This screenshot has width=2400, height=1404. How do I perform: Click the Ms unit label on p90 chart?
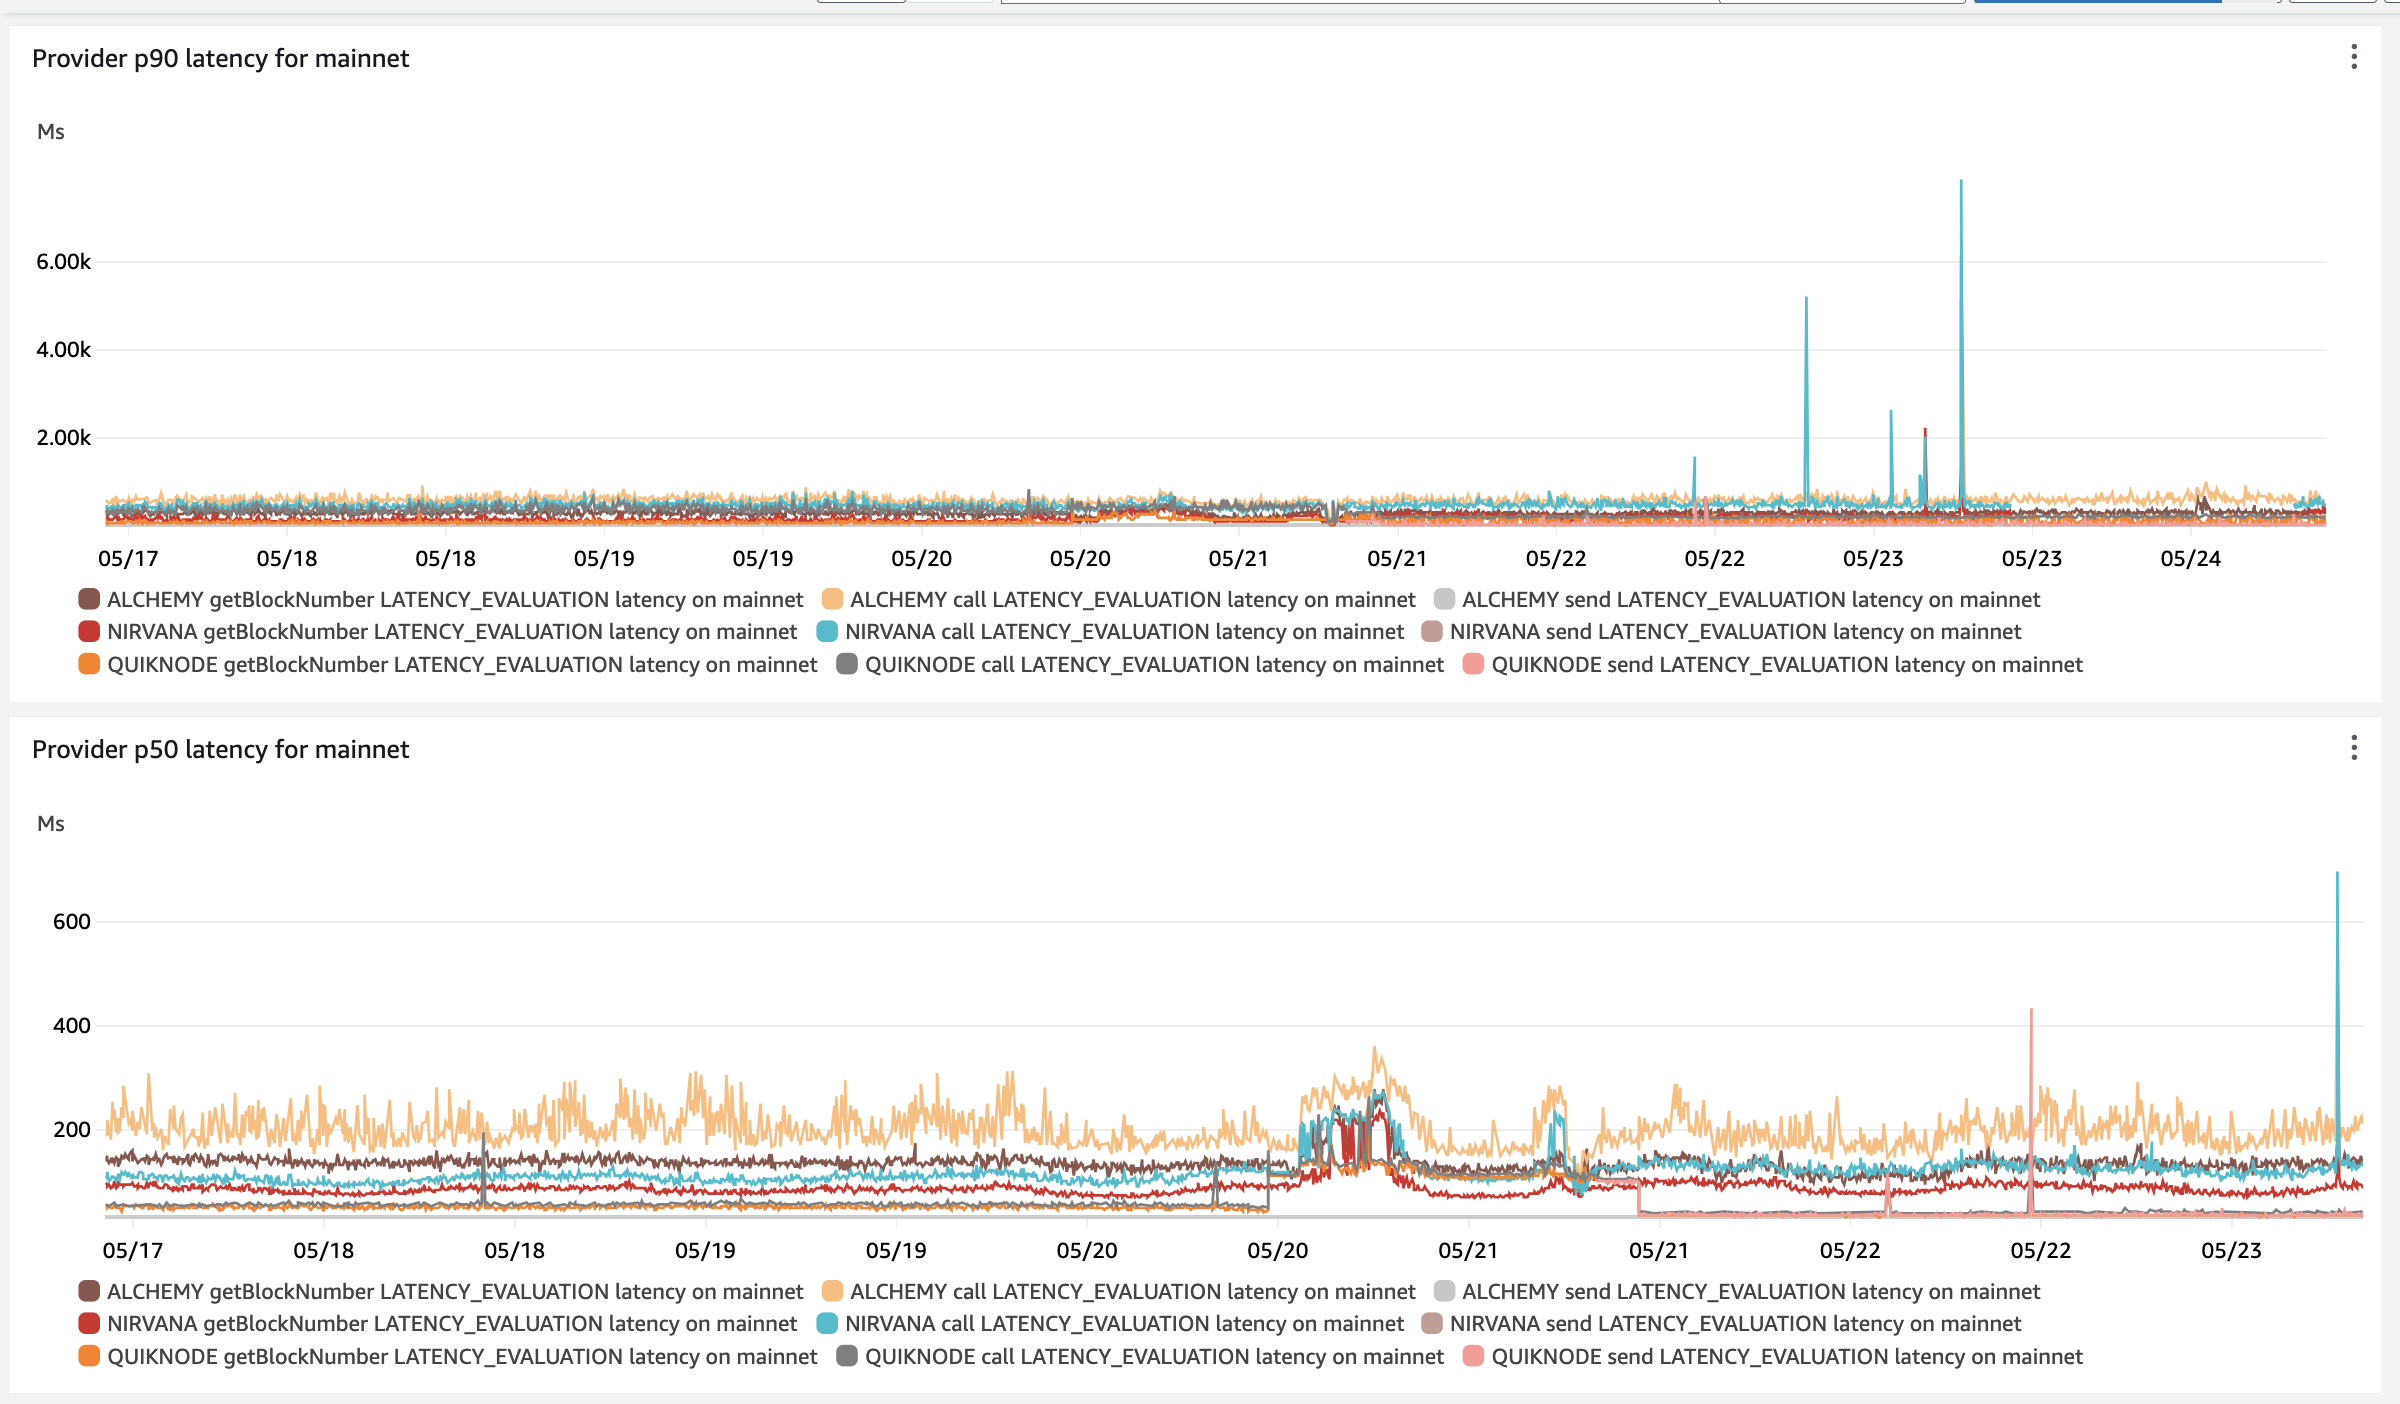51,132
